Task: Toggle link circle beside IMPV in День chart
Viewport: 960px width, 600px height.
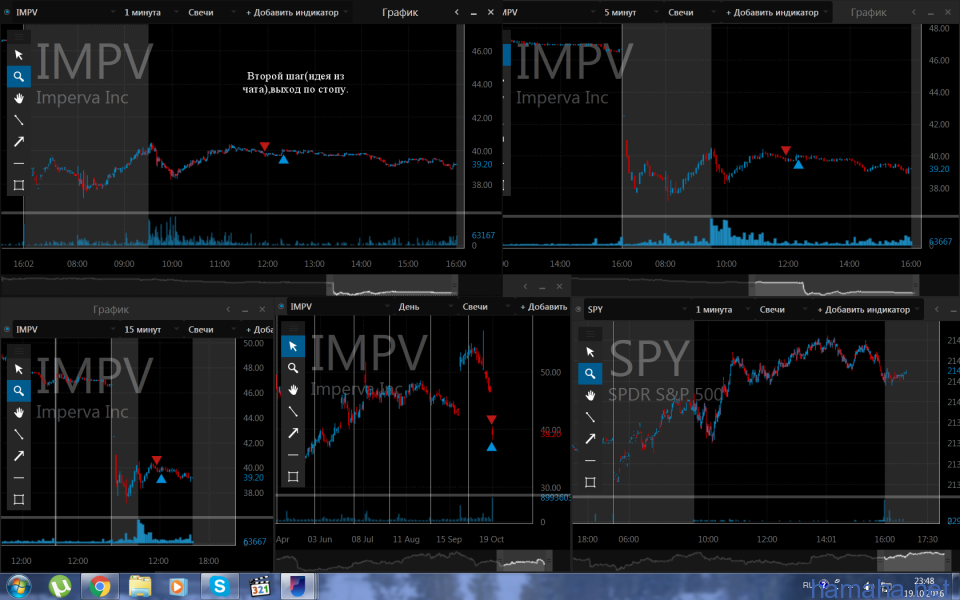Action: pos(282,307)
